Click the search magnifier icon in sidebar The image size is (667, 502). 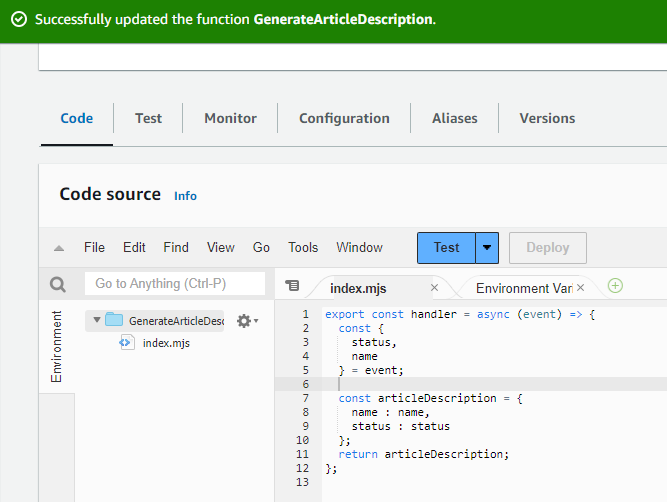click(x=58, y=284)
